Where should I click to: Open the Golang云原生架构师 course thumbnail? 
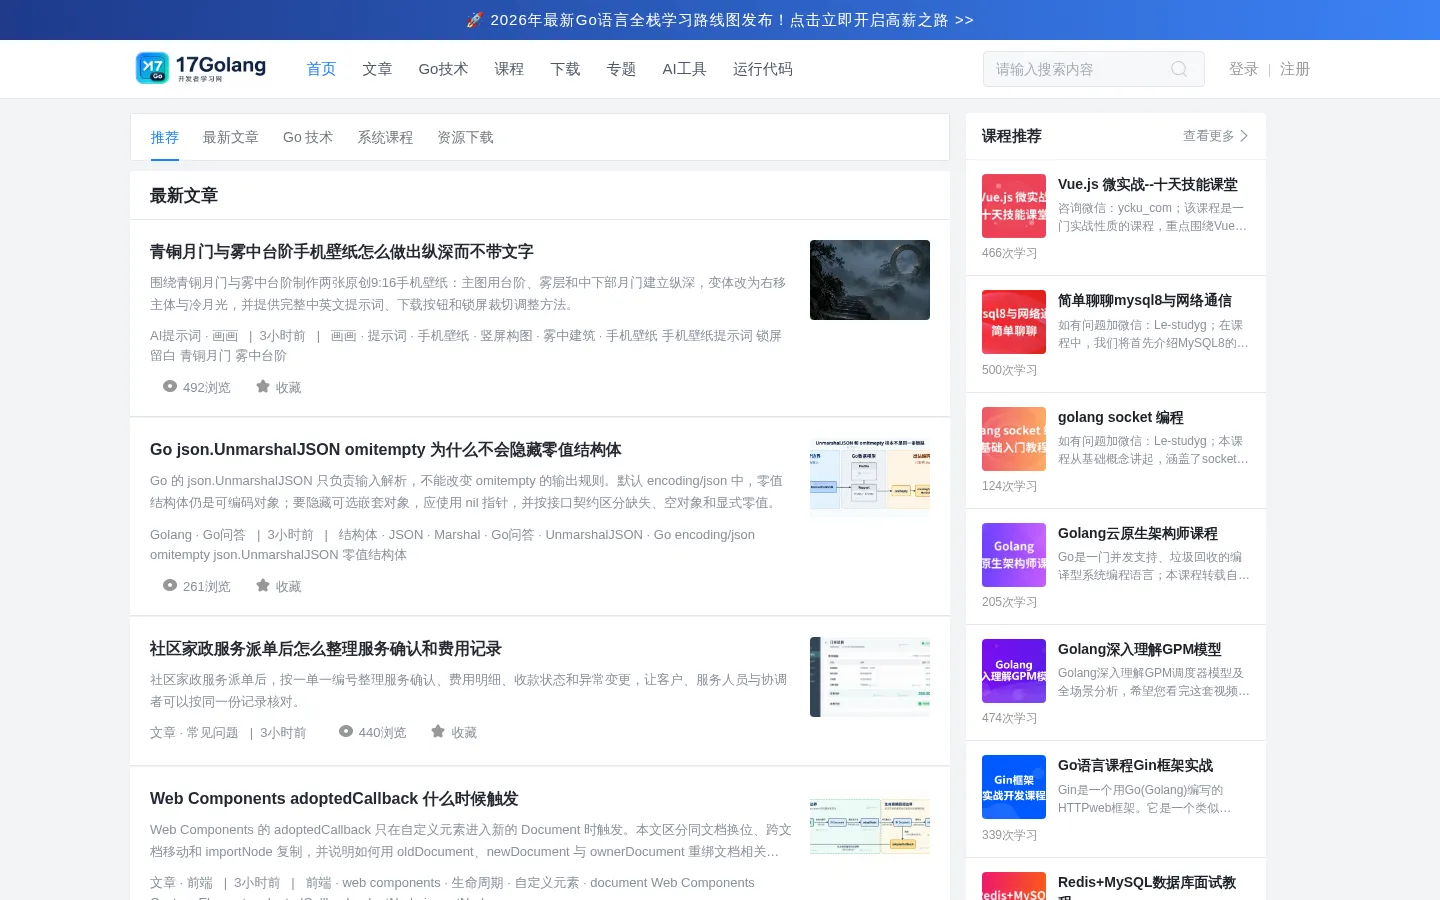click(1014, 555)
